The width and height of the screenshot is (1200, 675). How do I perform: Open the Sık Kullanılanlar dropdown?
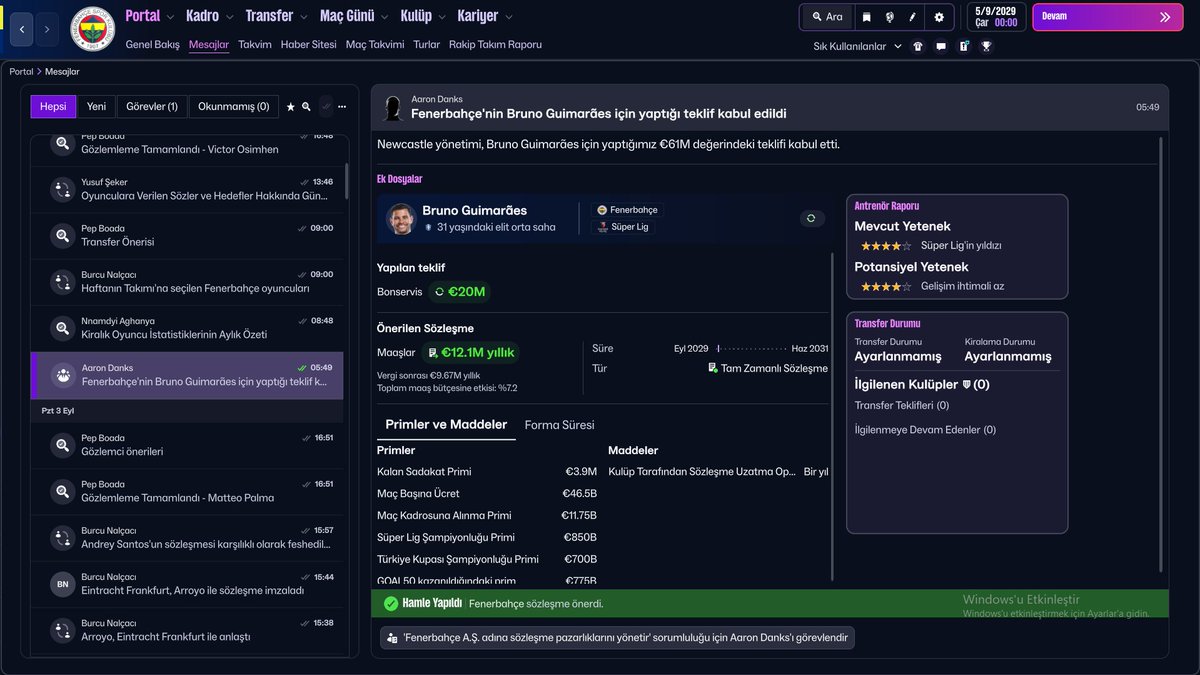[x=857, y=46]
